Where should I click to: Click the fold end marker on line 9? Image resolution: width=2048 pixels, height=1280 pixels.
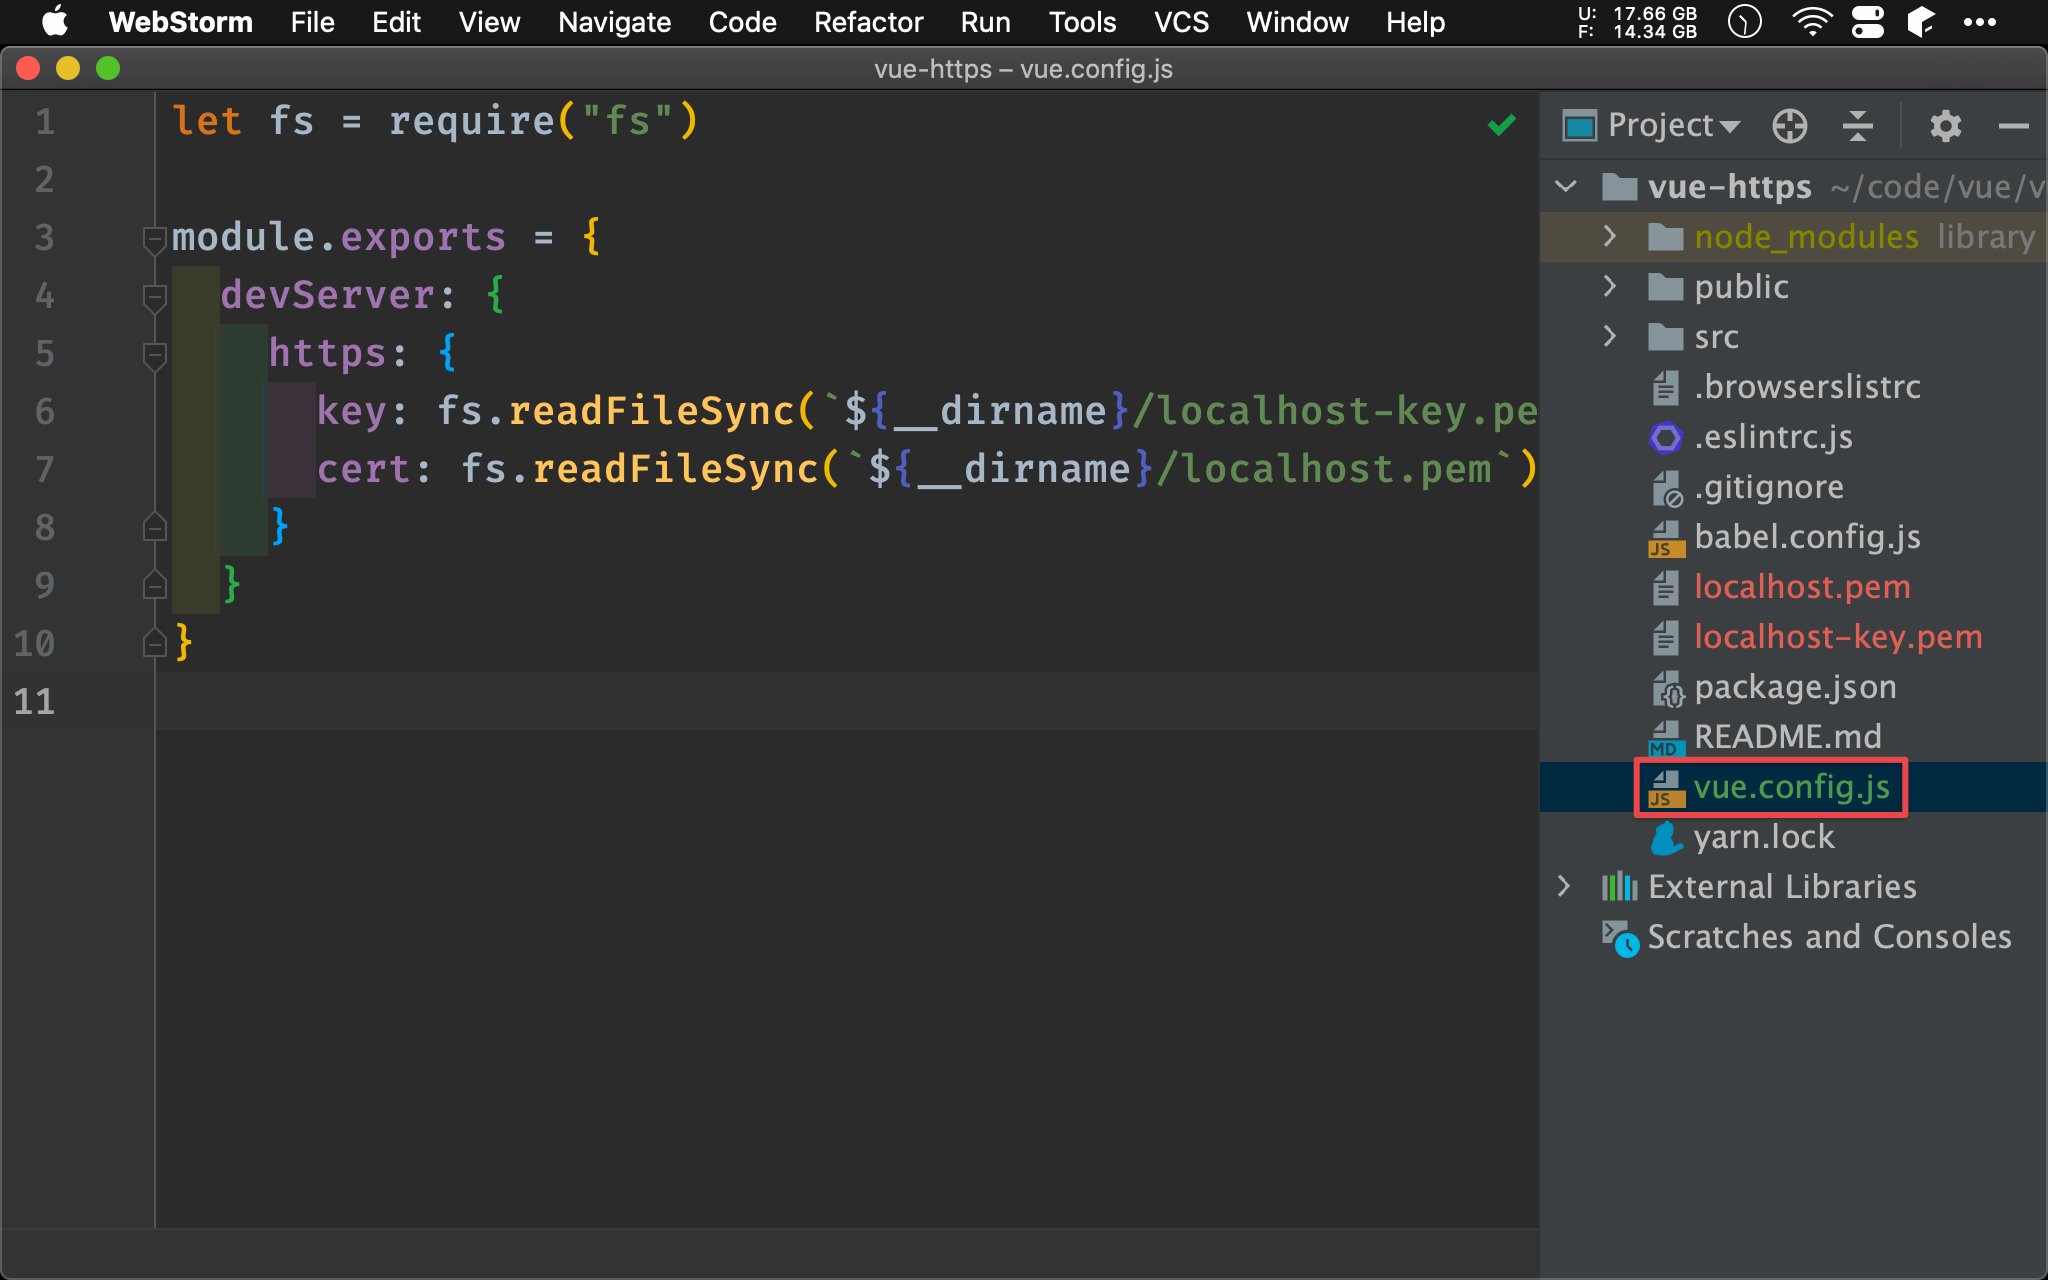coord(154,585)
